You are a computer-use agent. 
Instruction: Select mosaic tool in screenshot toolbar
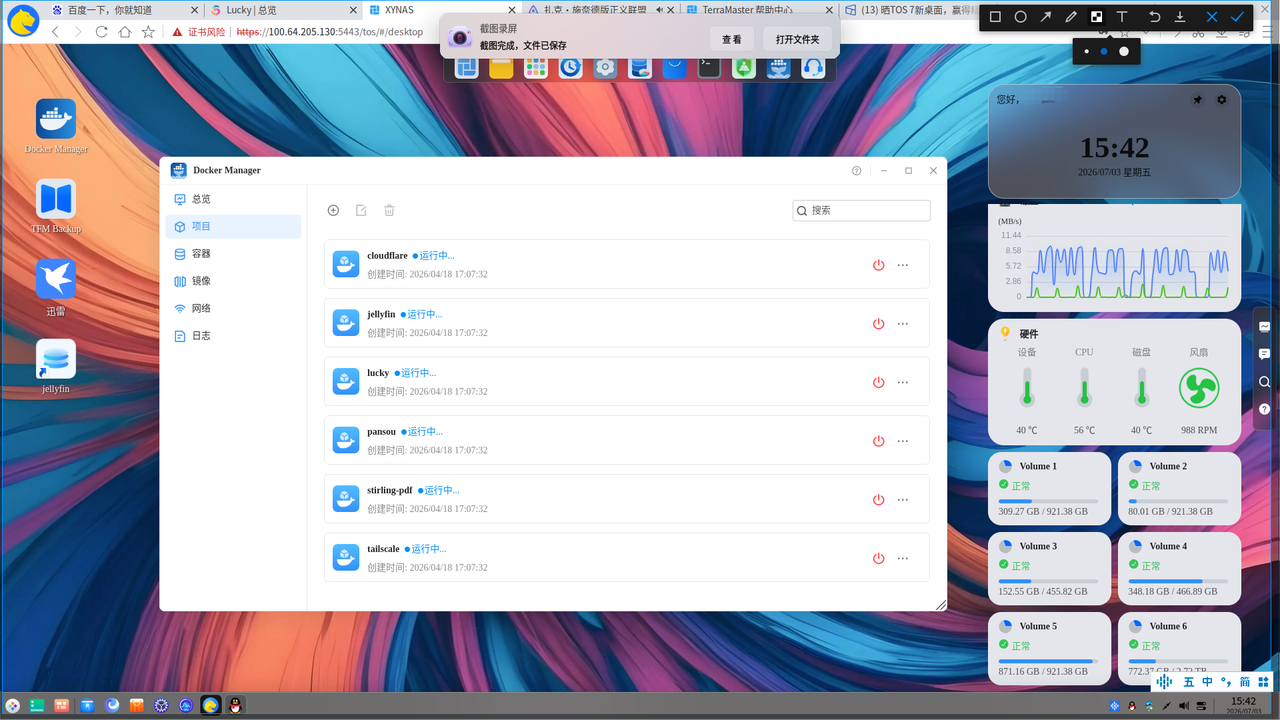click(1096, 17)
